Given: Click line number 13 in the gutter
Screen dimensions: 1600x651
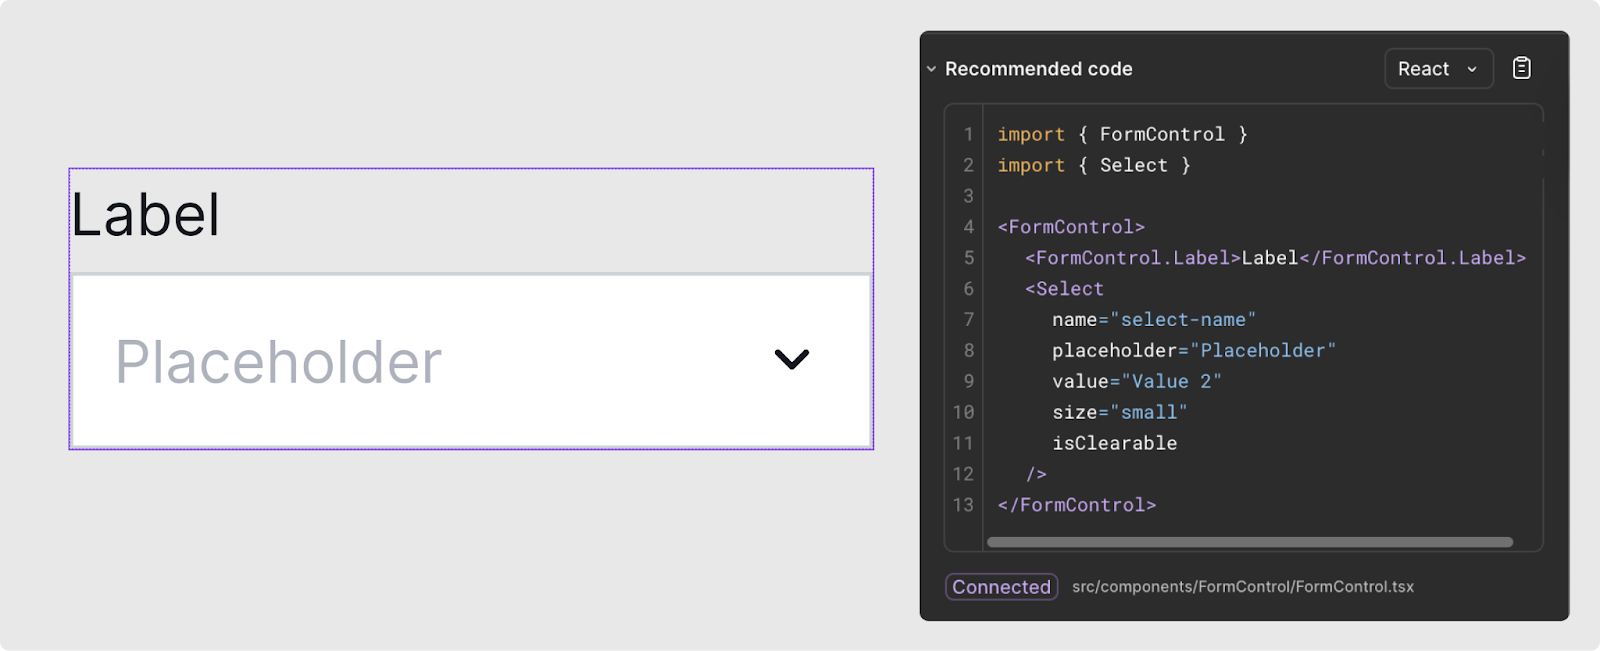Looking at the screenshot, I should pos(963,505).
